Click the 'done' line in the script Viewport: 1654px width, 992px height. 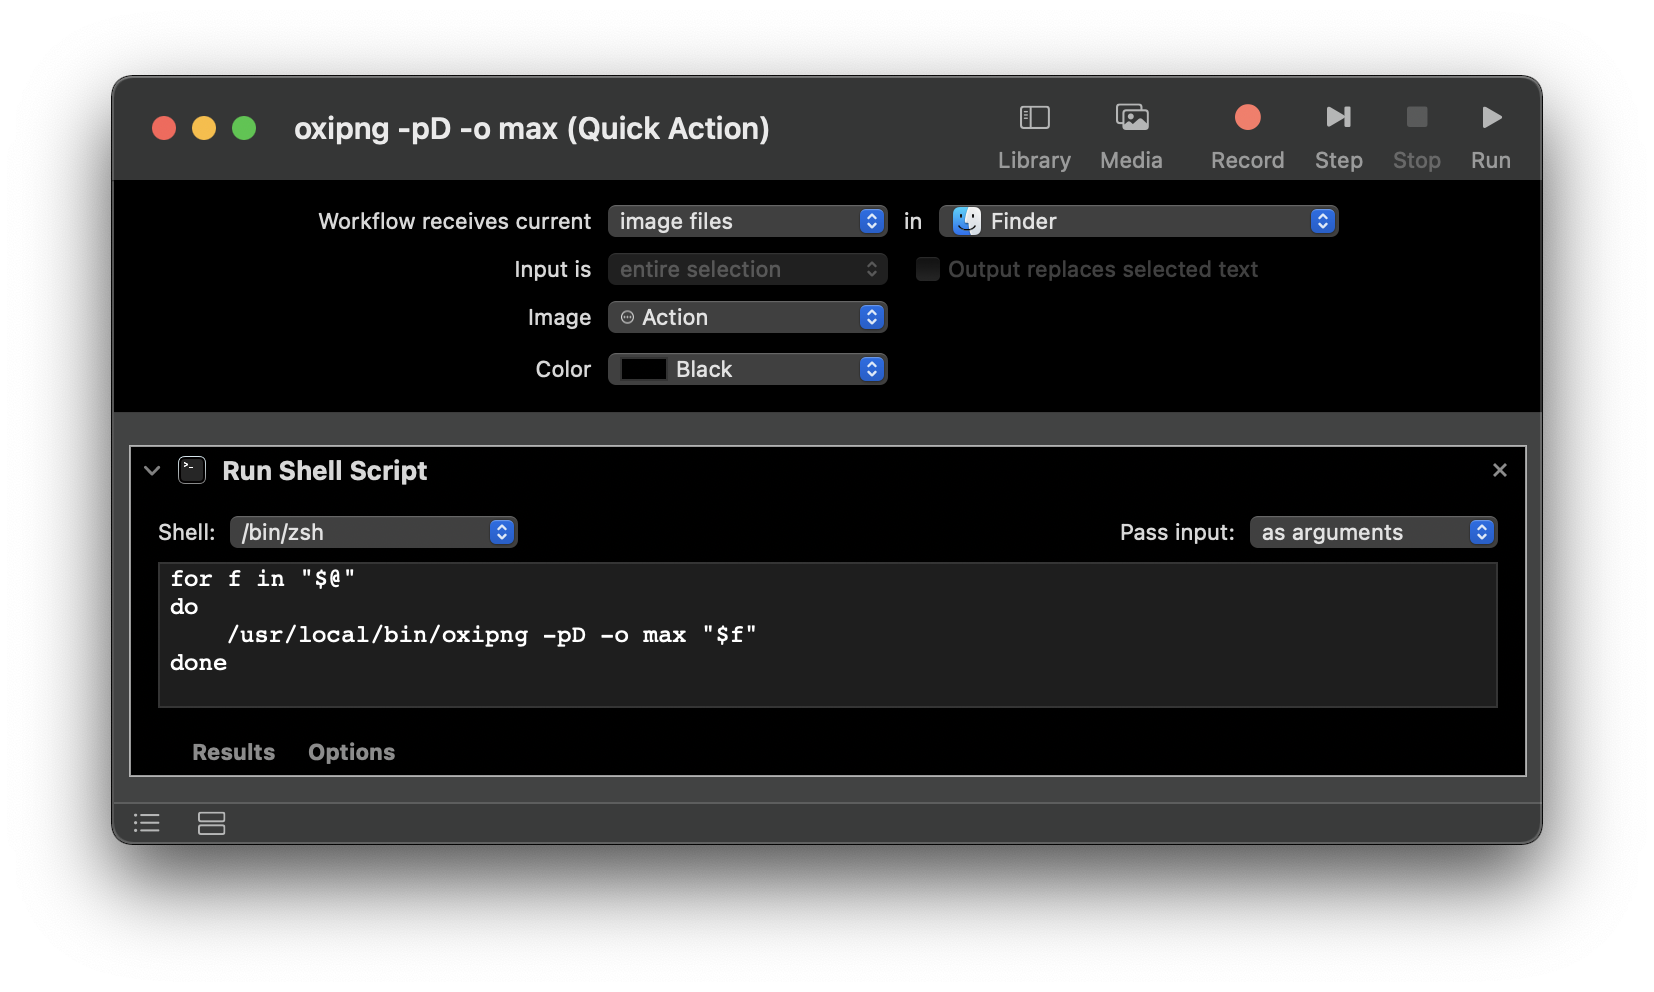click(198, 663)
